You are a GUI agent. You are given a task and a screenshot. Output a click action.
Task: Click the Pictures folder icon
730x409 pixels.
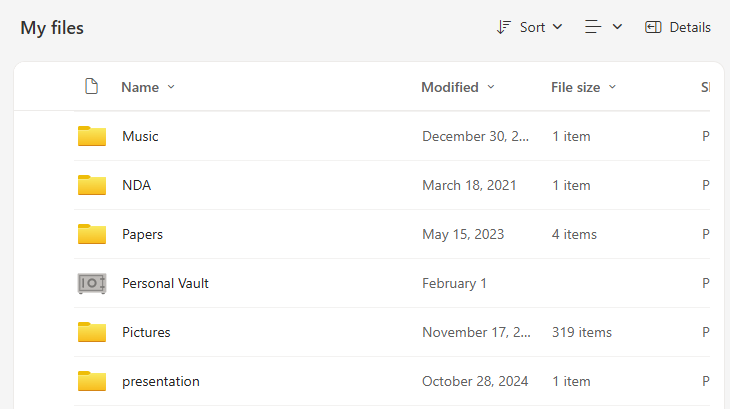click(x=92, y=332)
